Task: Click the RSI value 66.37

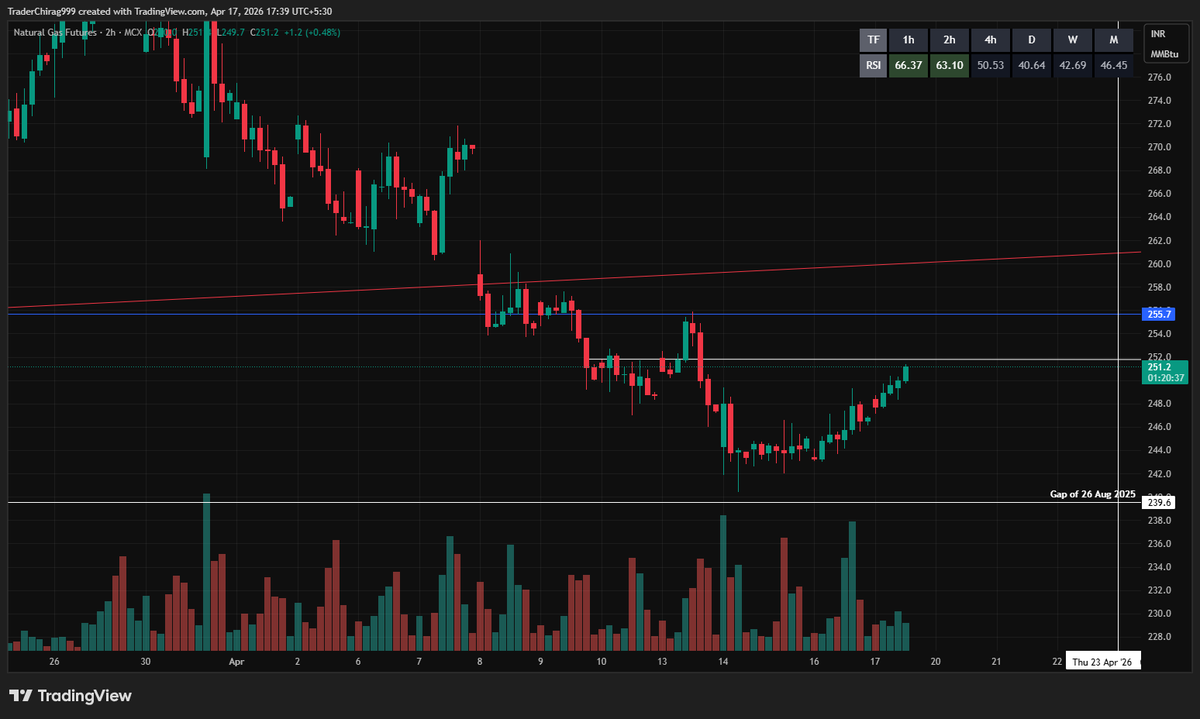Action: [908, 66]
